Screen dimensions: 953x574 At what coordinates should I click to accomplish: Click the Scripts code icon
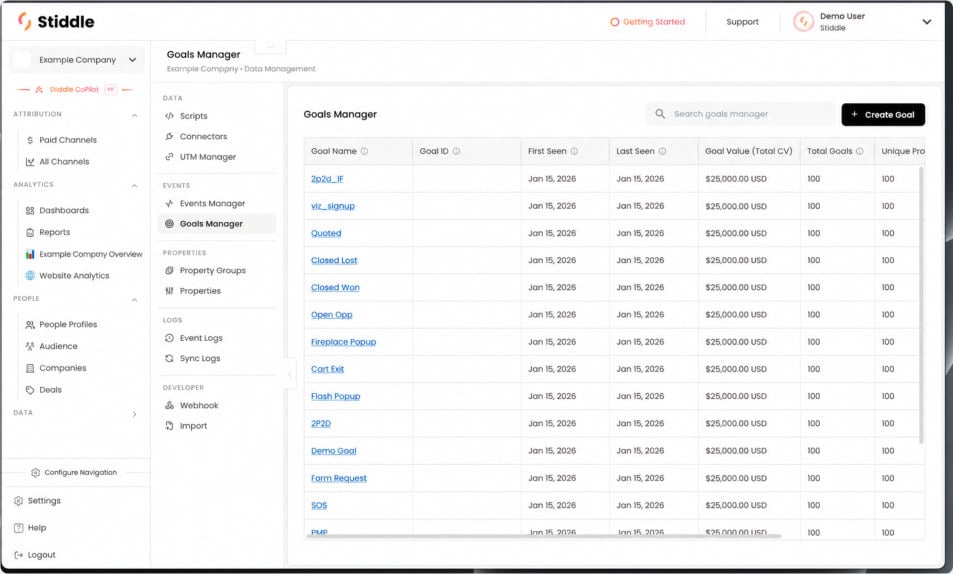point(170,116)
